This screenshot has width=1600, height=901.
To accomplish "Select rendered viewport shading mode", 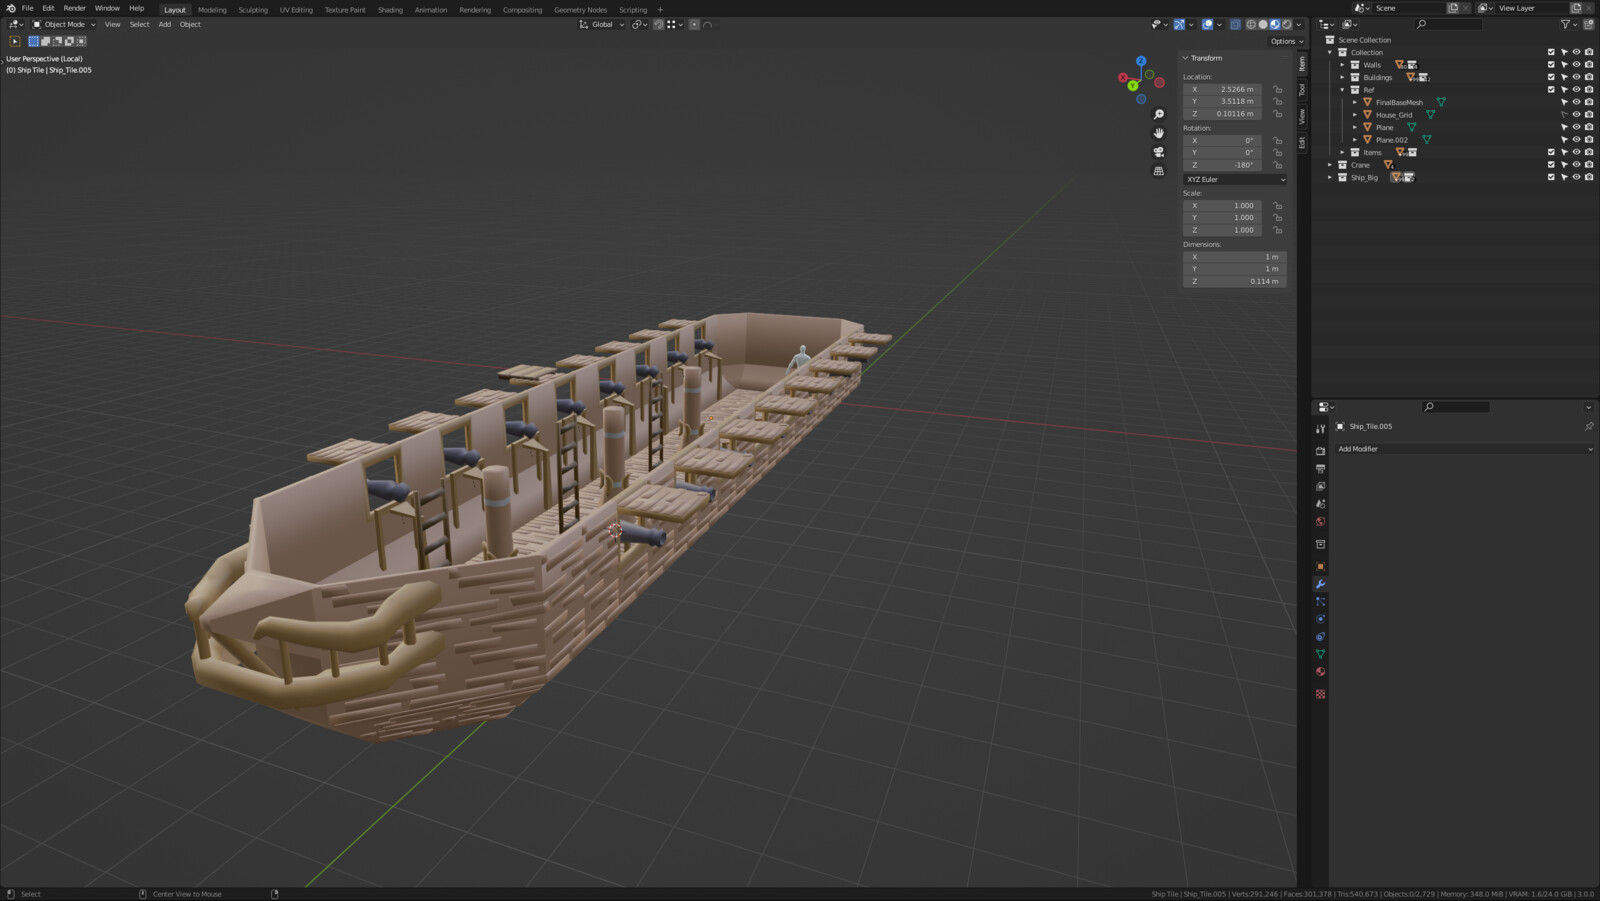I will point(1287,24).
